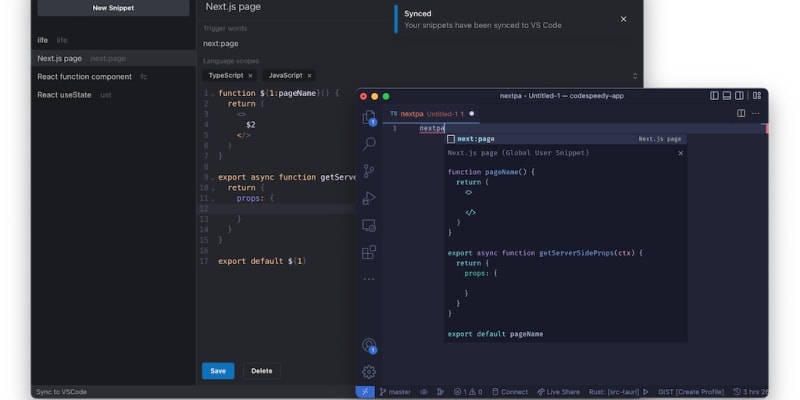Select React function component snippet
The height and width of the screenshot is (400, 800).
pyautogui.click(x=85, y=76)
